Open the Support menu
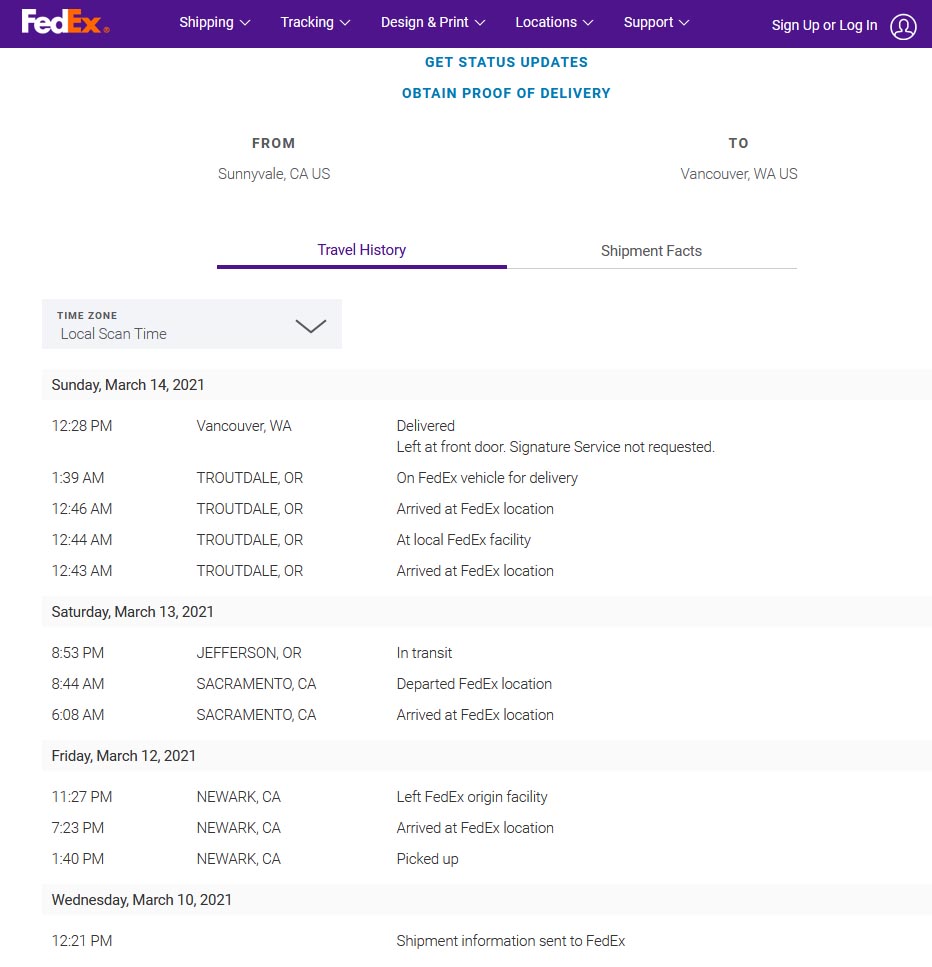Screen dimensions: 932x967 pos(656,22)
